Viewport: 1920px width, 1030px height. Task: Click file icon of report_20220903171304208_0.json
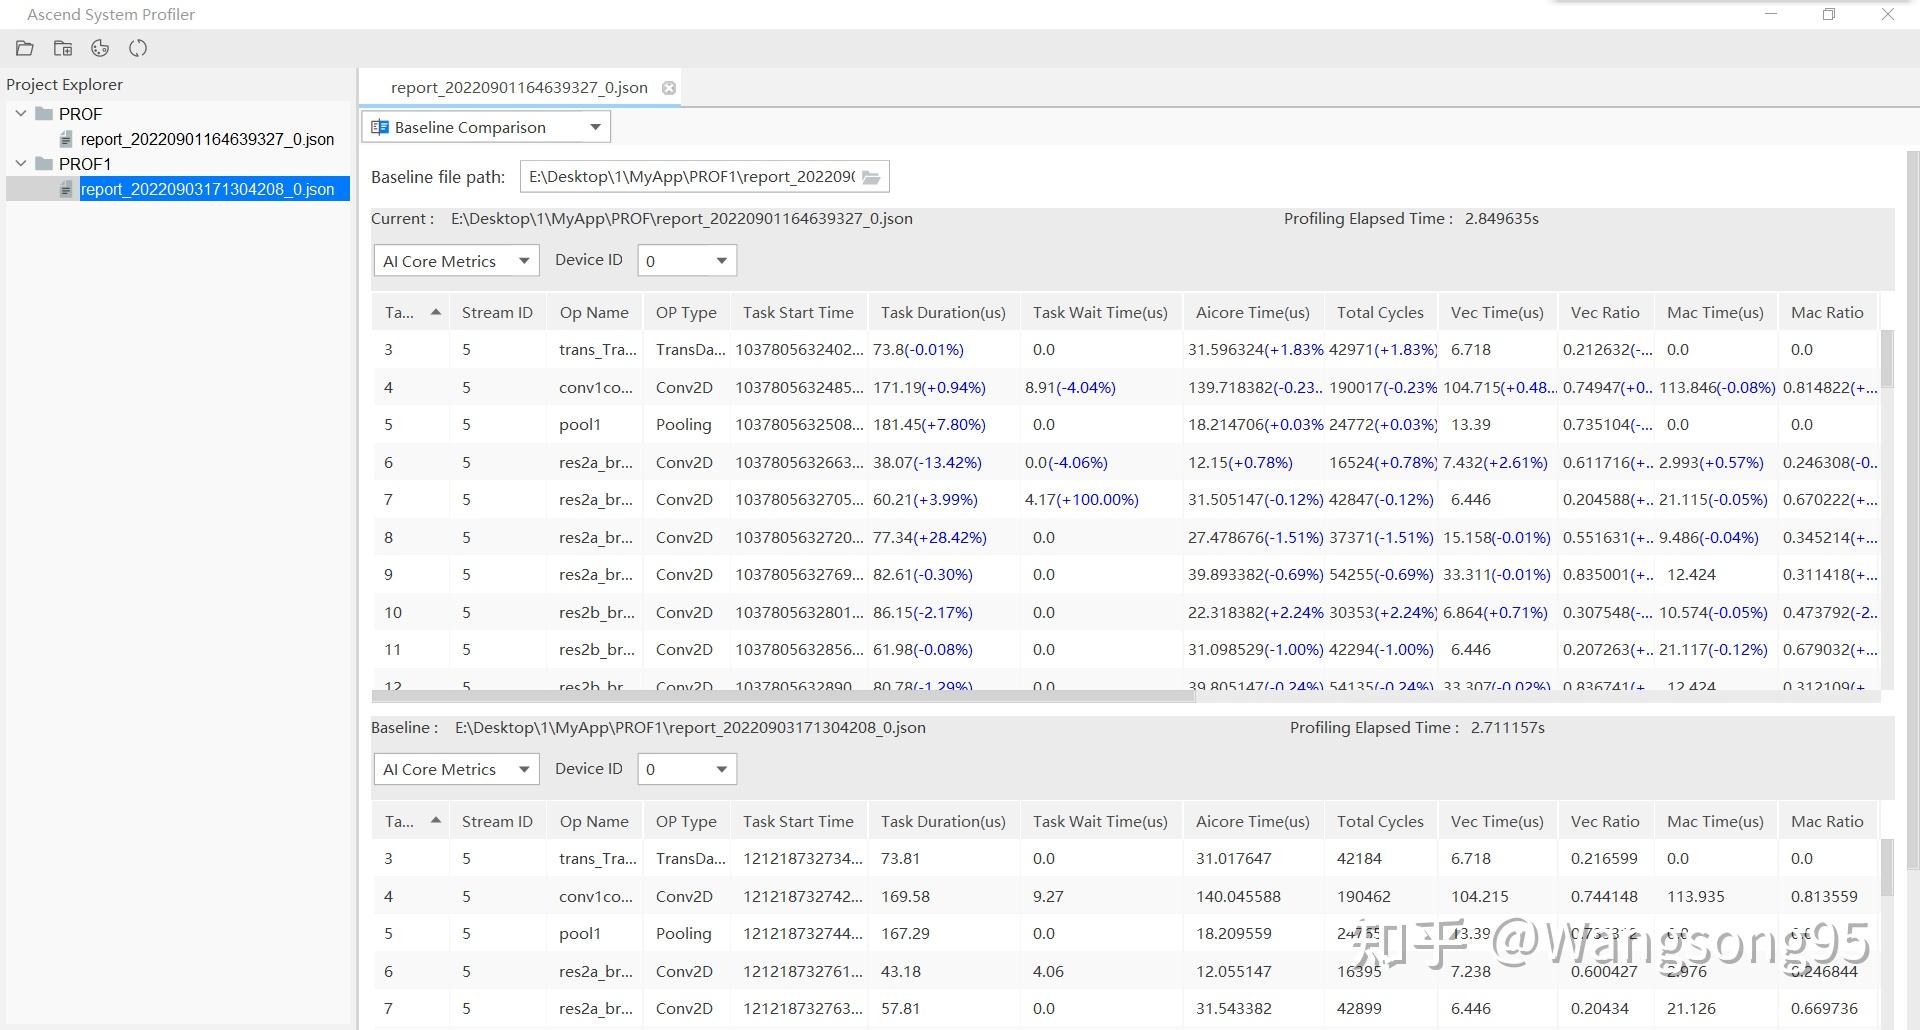(66, 189)
